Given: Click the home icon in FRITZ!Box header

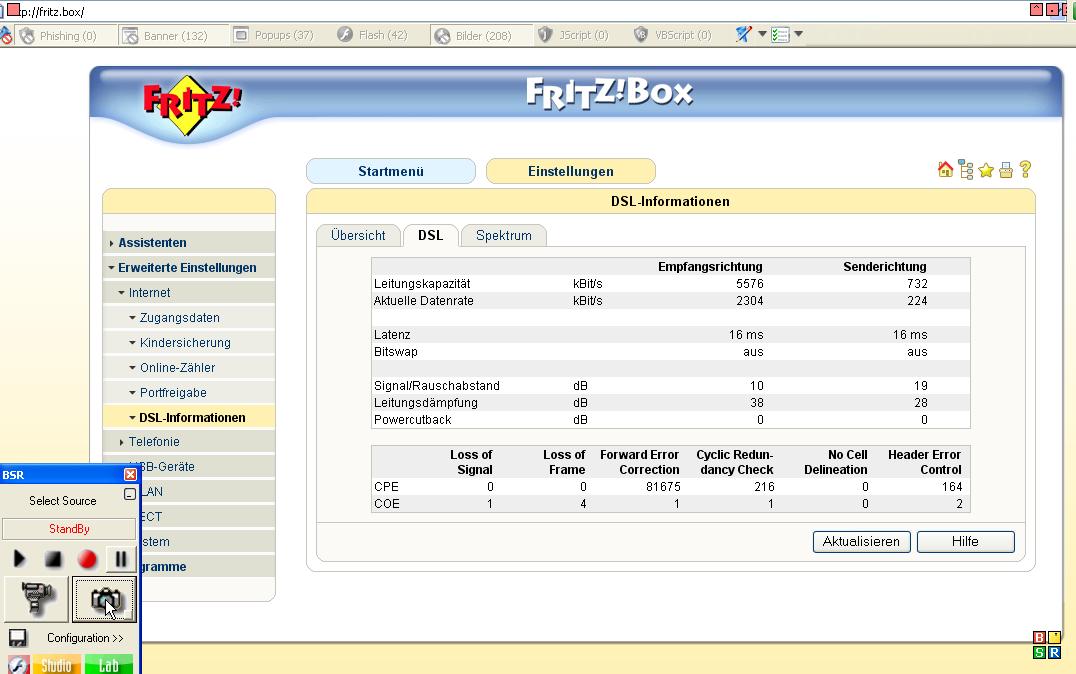Looking at the screenshot, I should click(945, 170).
